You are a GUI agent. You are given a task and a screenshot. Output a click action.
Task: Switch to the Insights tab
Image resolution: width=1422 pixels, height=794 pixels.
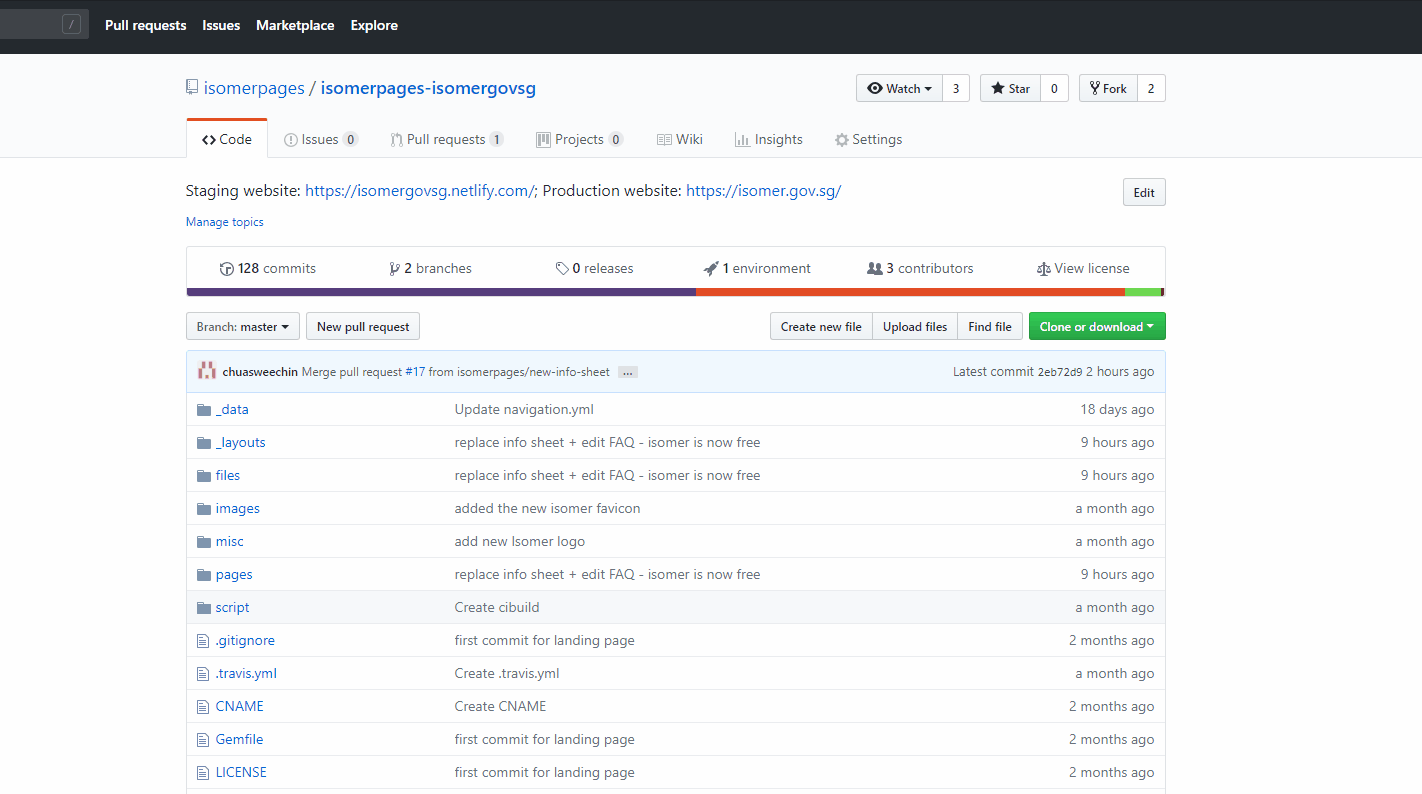click(768, 140)
